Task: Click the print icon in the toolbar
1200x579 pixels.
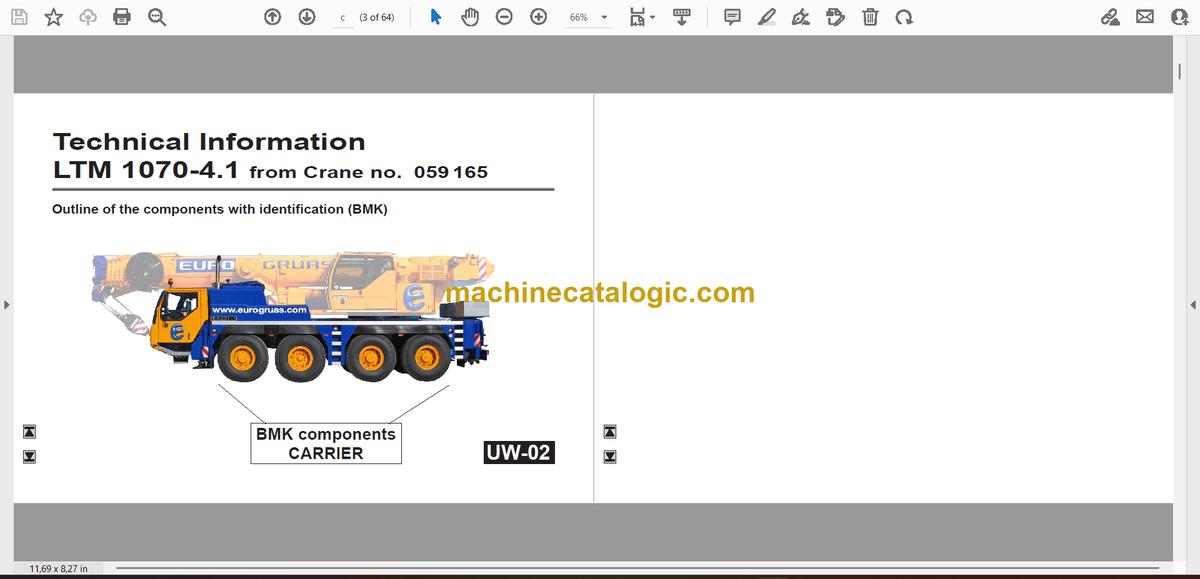Action: 122,17
